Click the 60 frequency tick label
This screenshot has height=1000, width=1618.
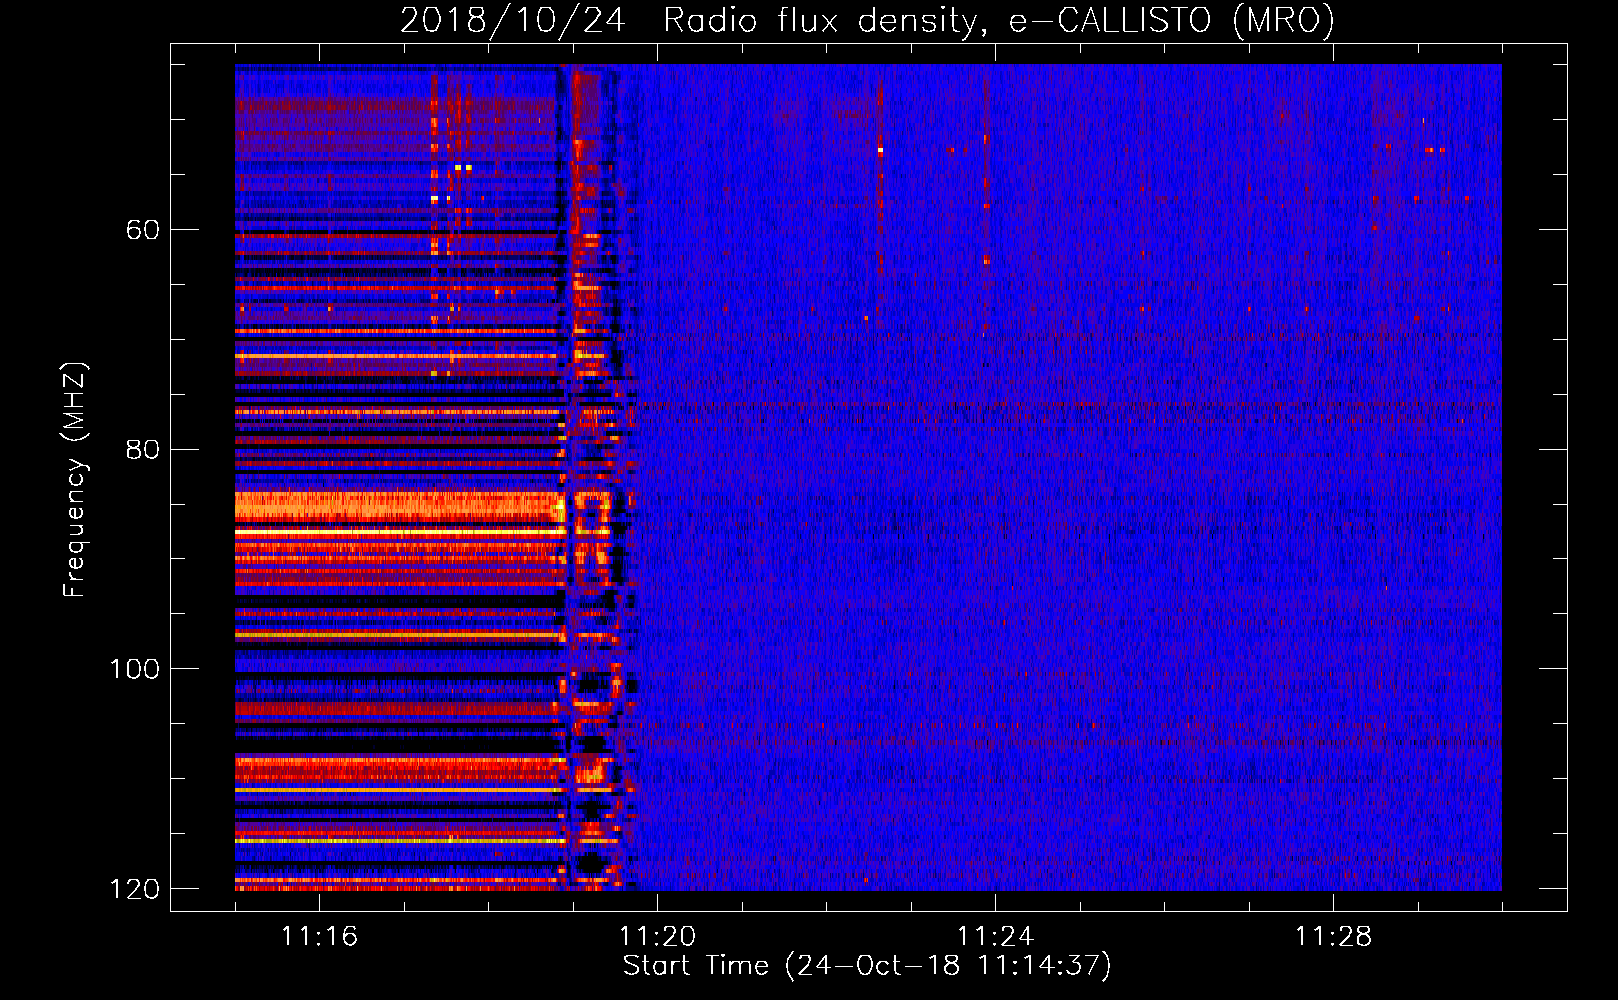[142, 230]
